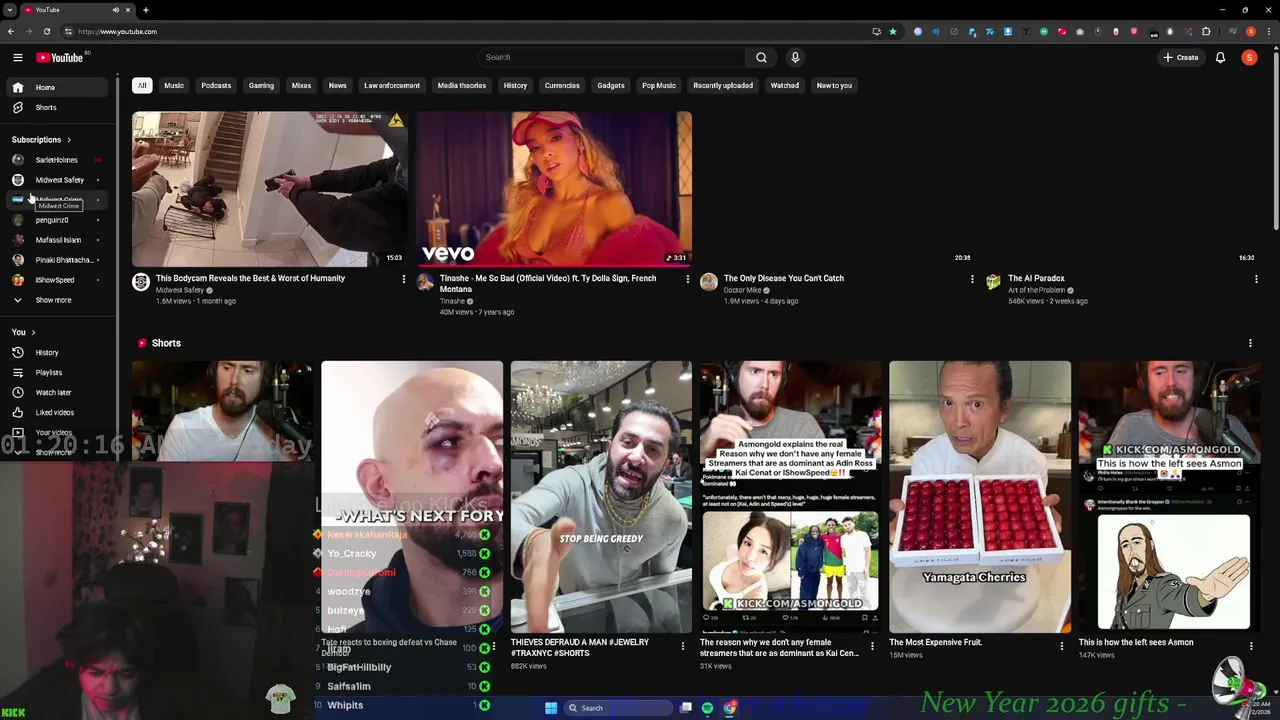Open the Chrome three-dot menu
This screenshot has width=1280, height=720.
click(x=1267, y=31)
